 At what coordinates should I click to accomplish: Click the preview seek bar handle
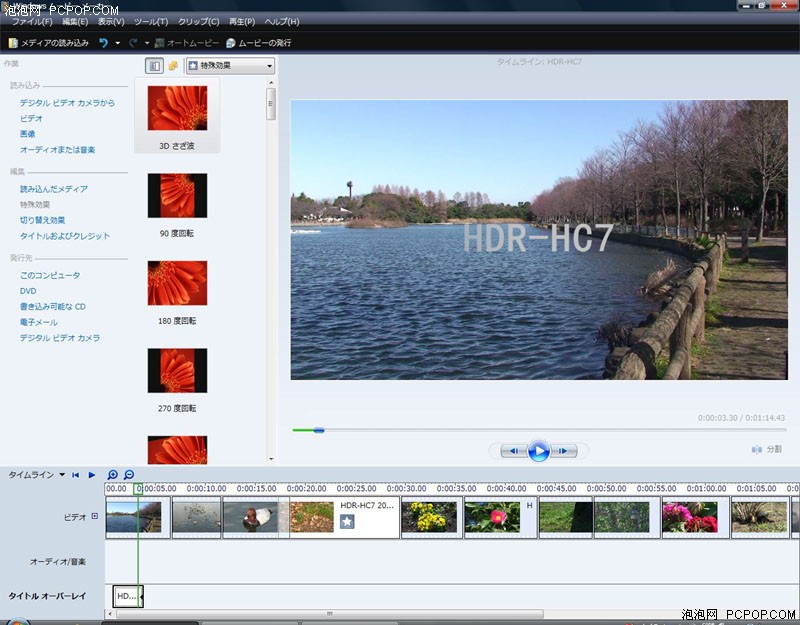(x=318, y=430)
